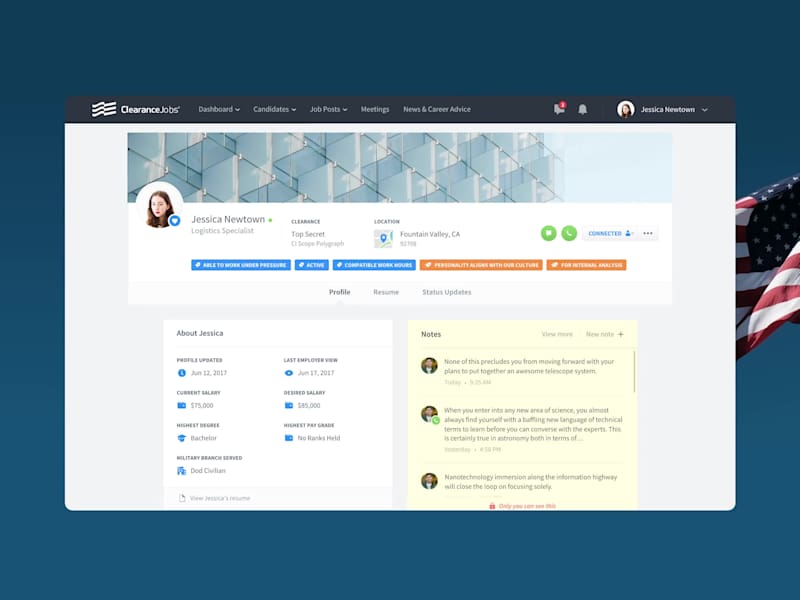Switch to the Status Updates tab
This screenshot has width=800, height=600.
pyautogui.click(x=449, y=292)
